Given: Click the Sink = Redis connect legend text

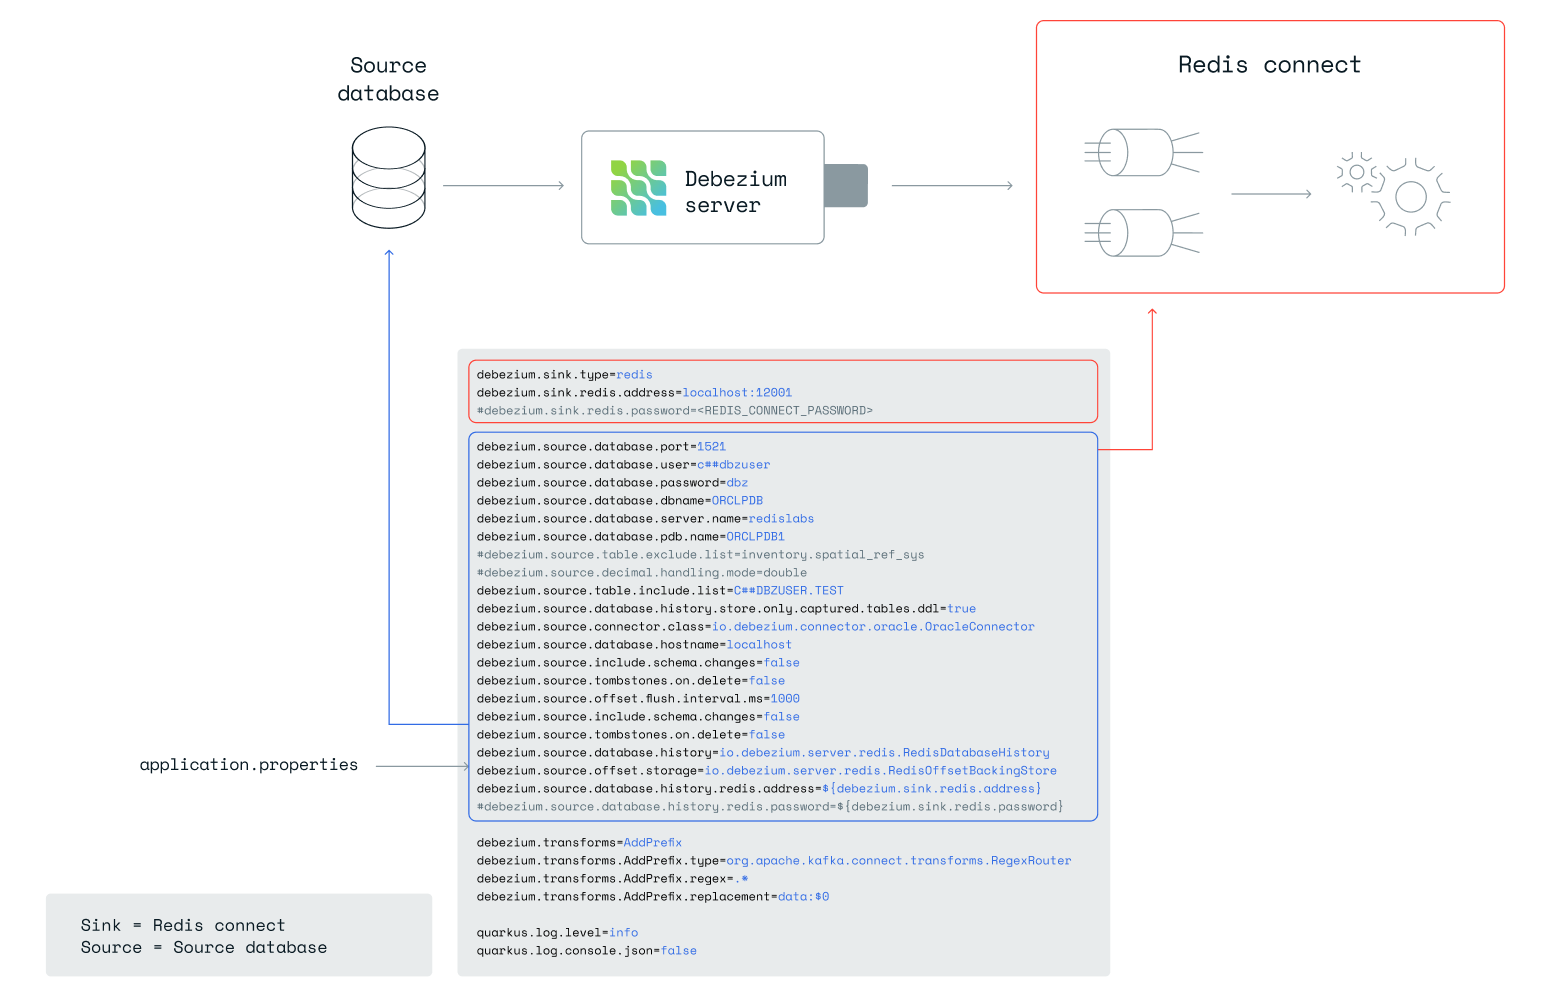Looking at the screenshot, I should (x=183, y=926).
